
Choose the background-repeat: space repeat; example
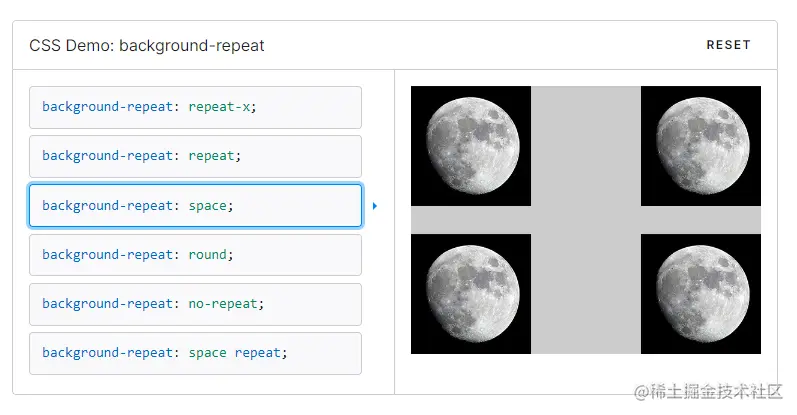195,353
